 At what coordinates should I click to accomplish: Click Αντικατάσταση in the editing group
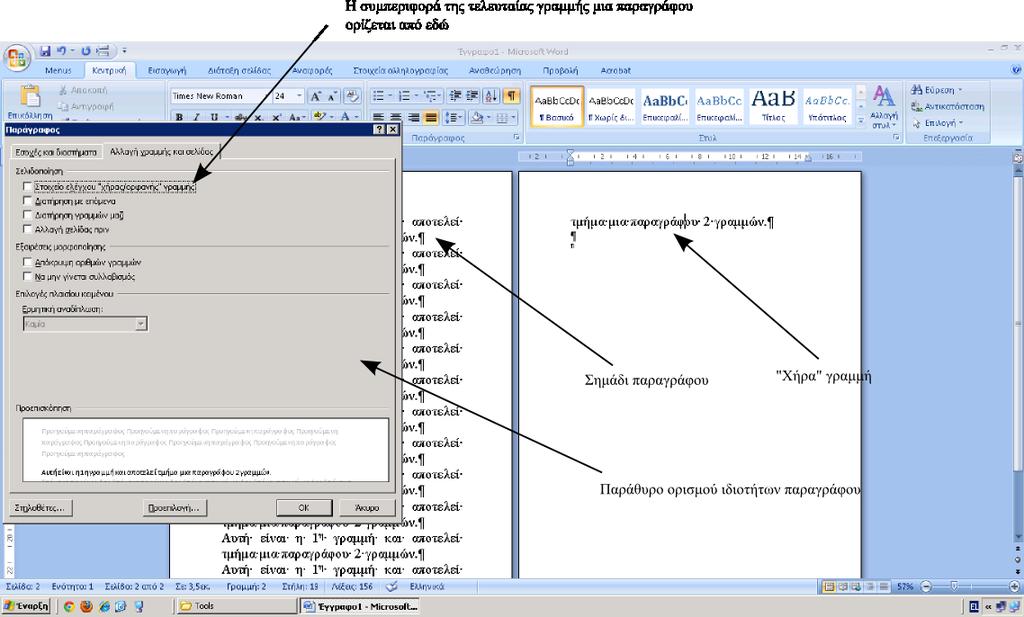click(948, 106)
